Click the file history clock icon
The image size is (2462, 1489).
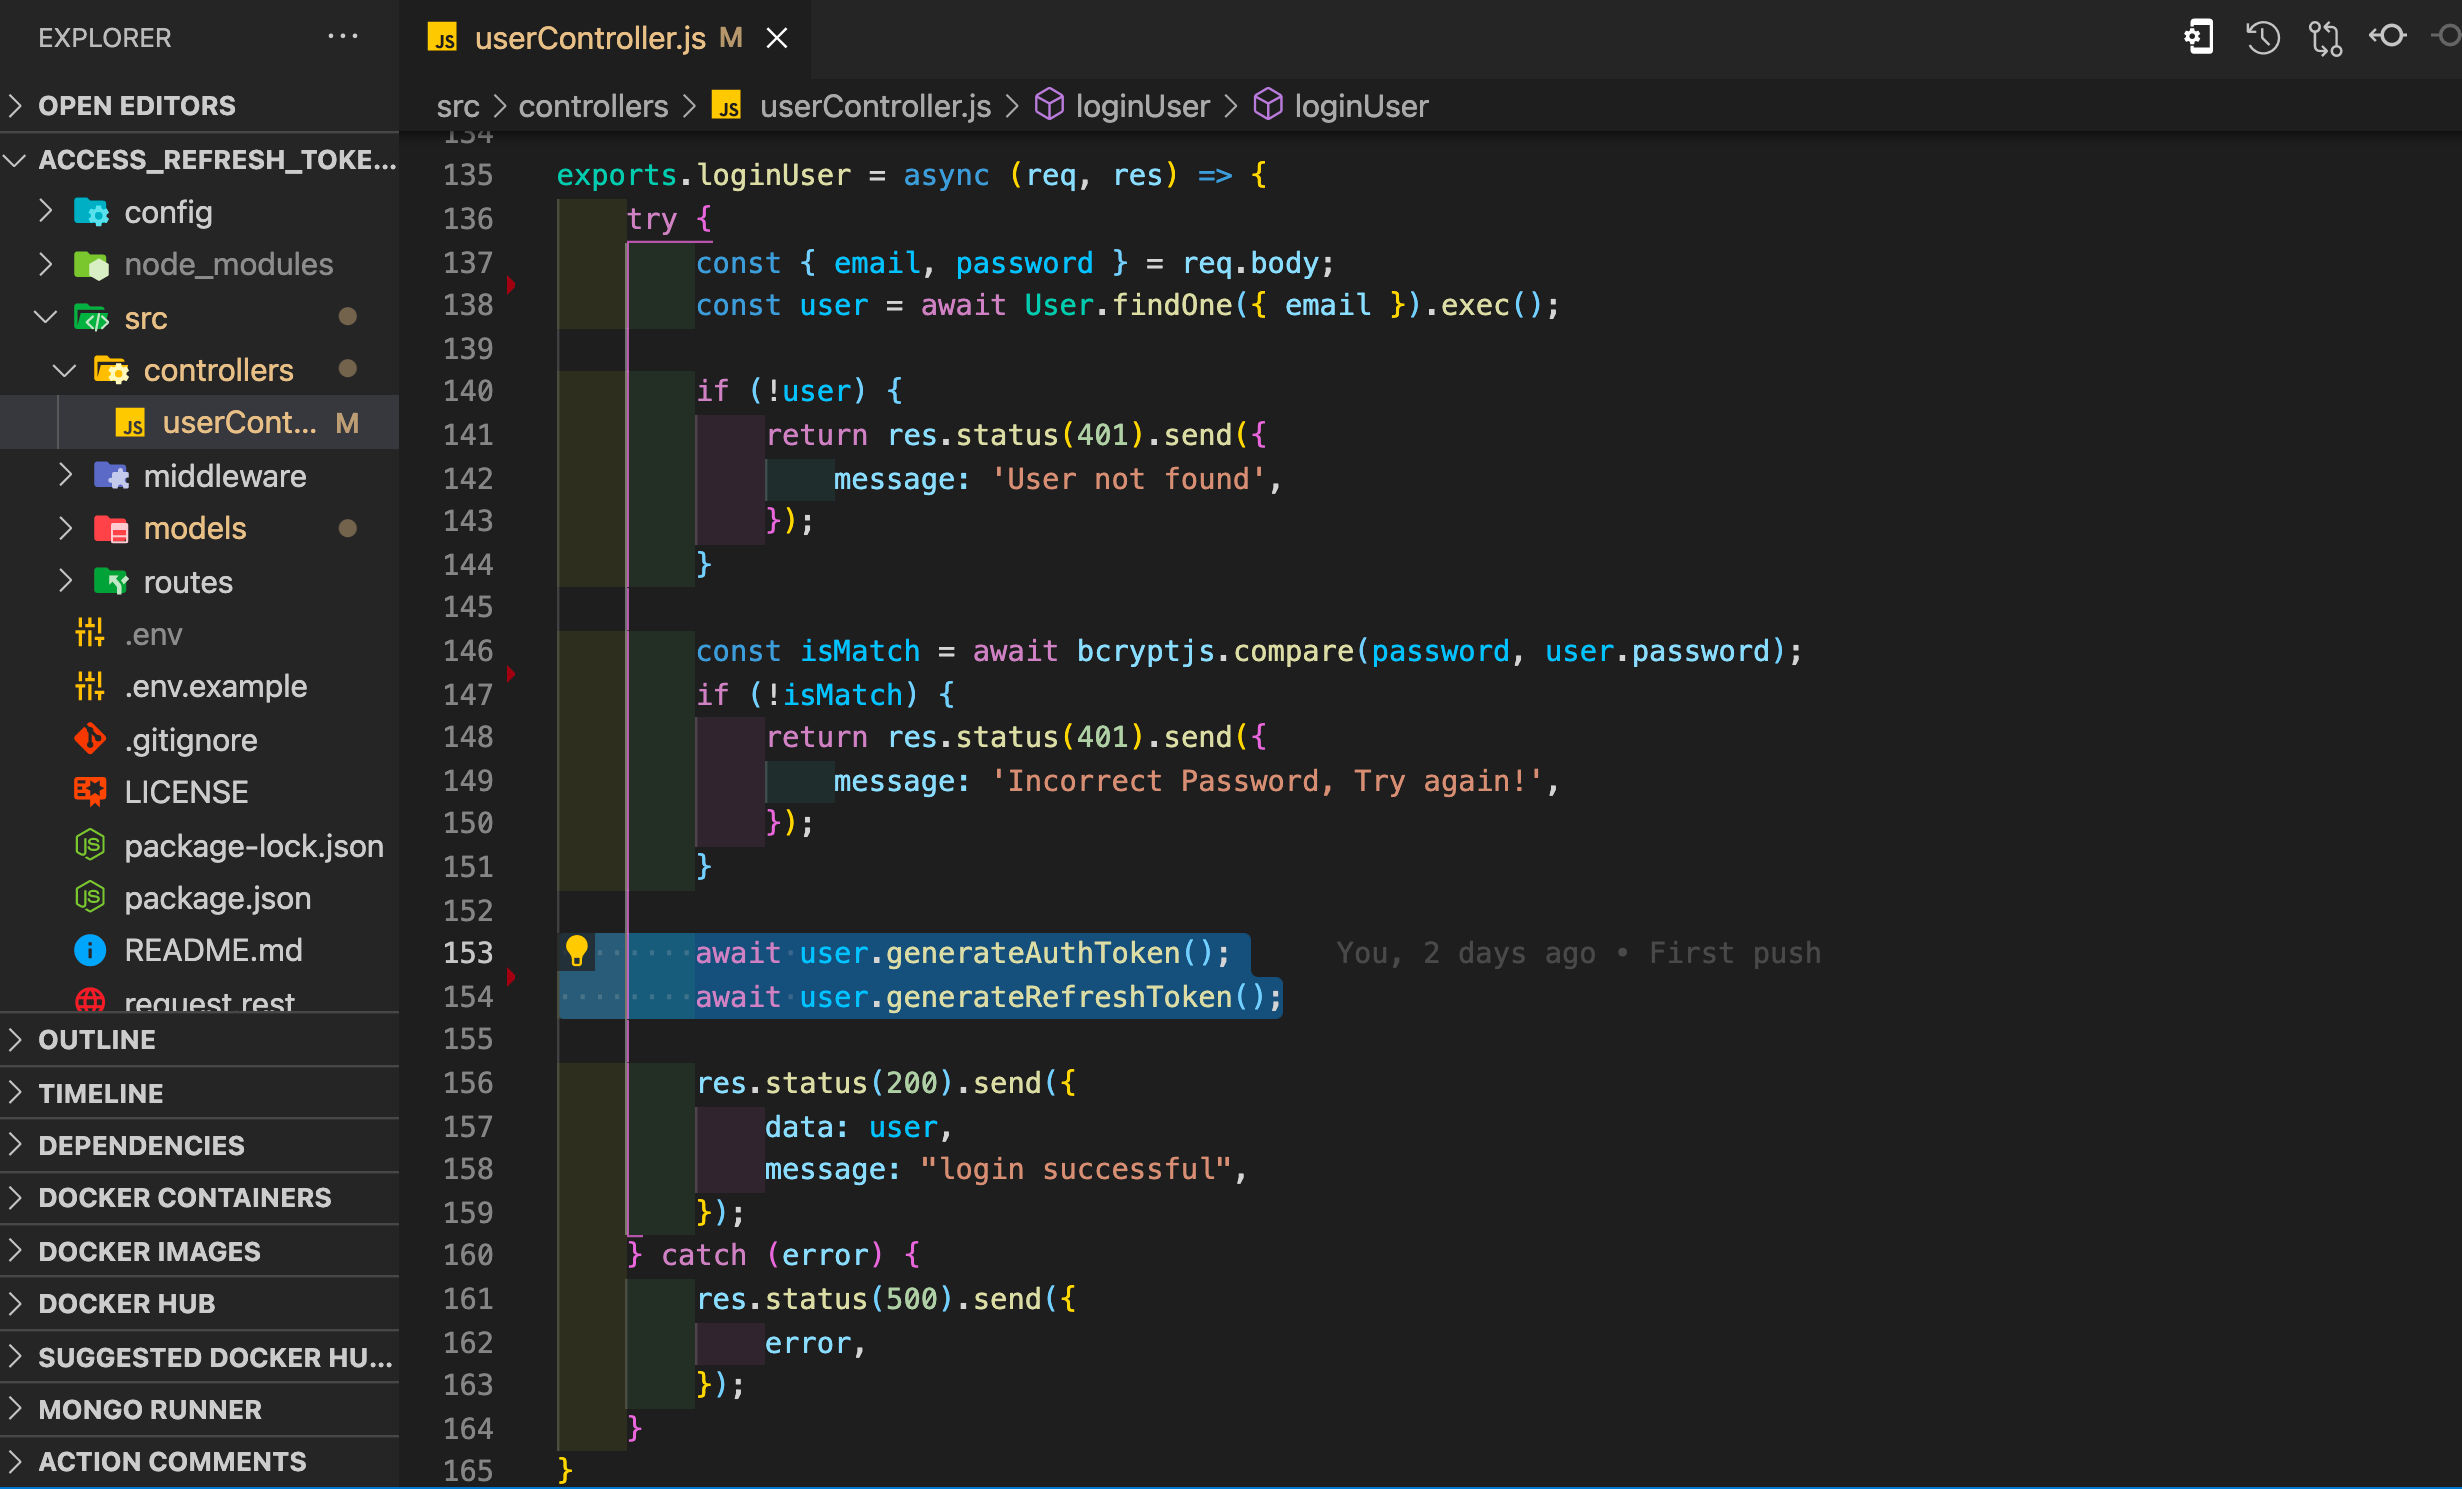[2262, 38]
